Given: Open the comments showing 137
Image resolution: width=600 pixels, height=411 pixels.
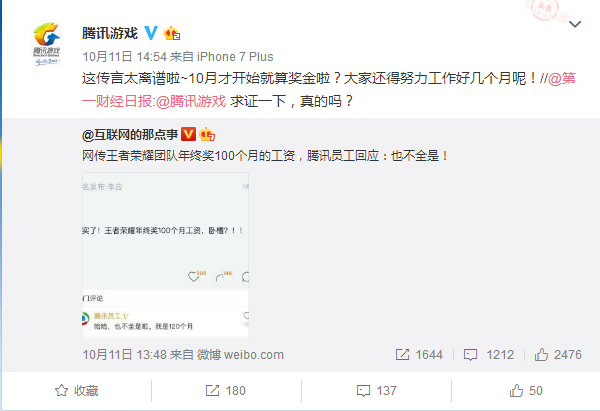Looking at the screenshot, I should (377, 391).
